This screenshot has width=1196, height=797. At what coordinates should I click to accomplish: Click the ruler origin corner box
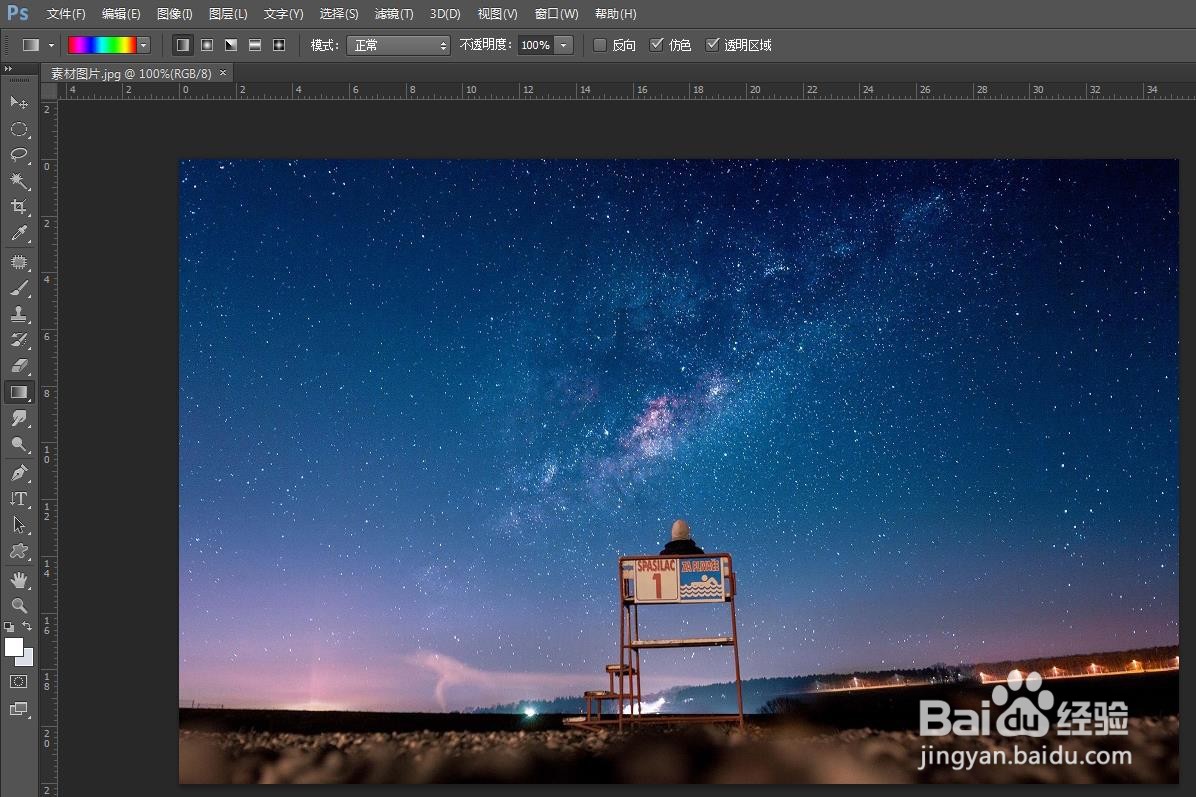click(49, 91)
